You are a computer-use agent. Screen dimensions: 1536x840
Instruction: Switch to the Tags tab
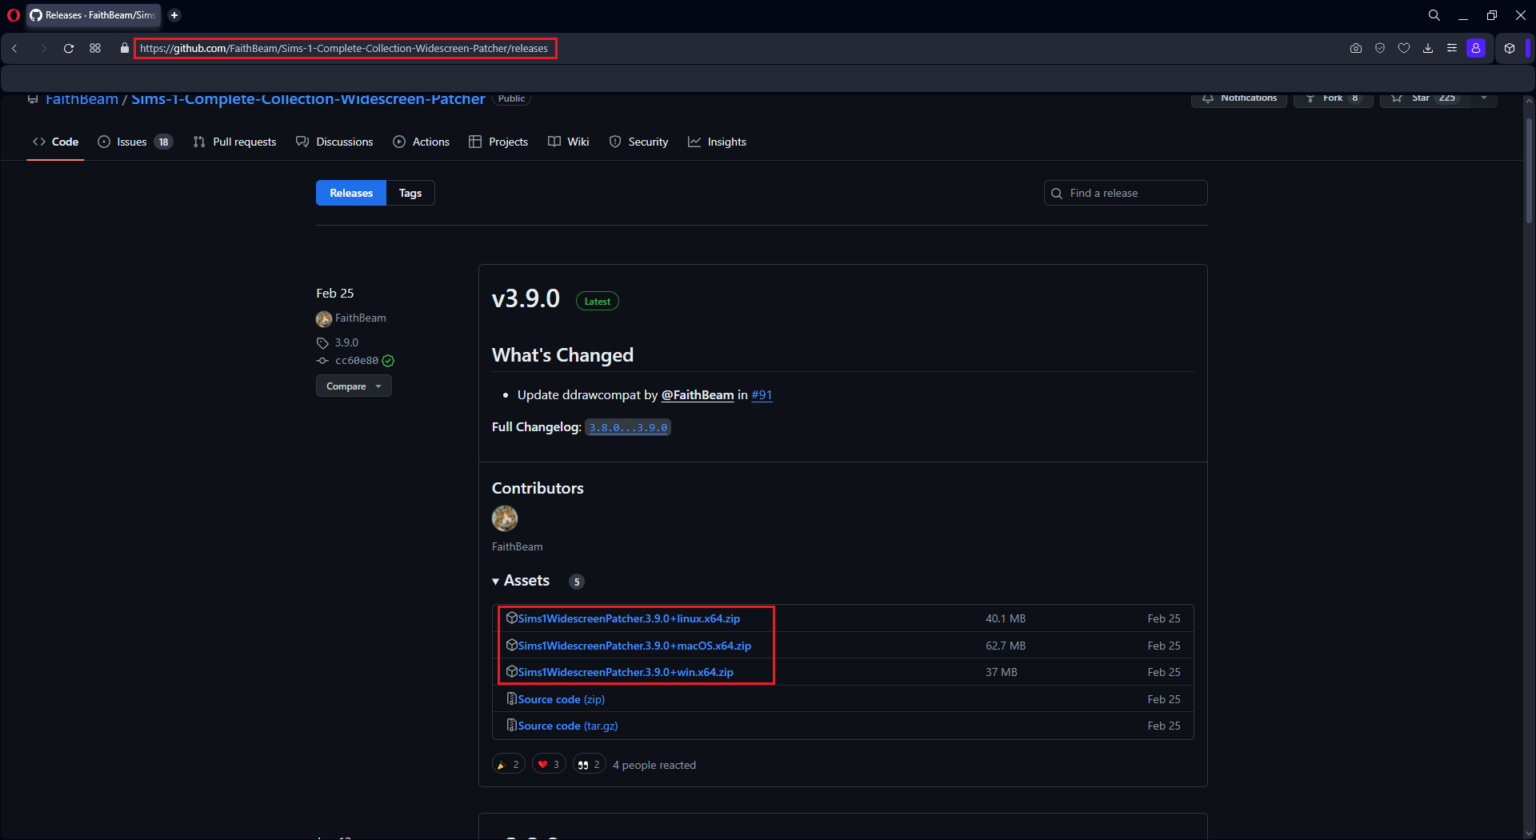[410, 193]
